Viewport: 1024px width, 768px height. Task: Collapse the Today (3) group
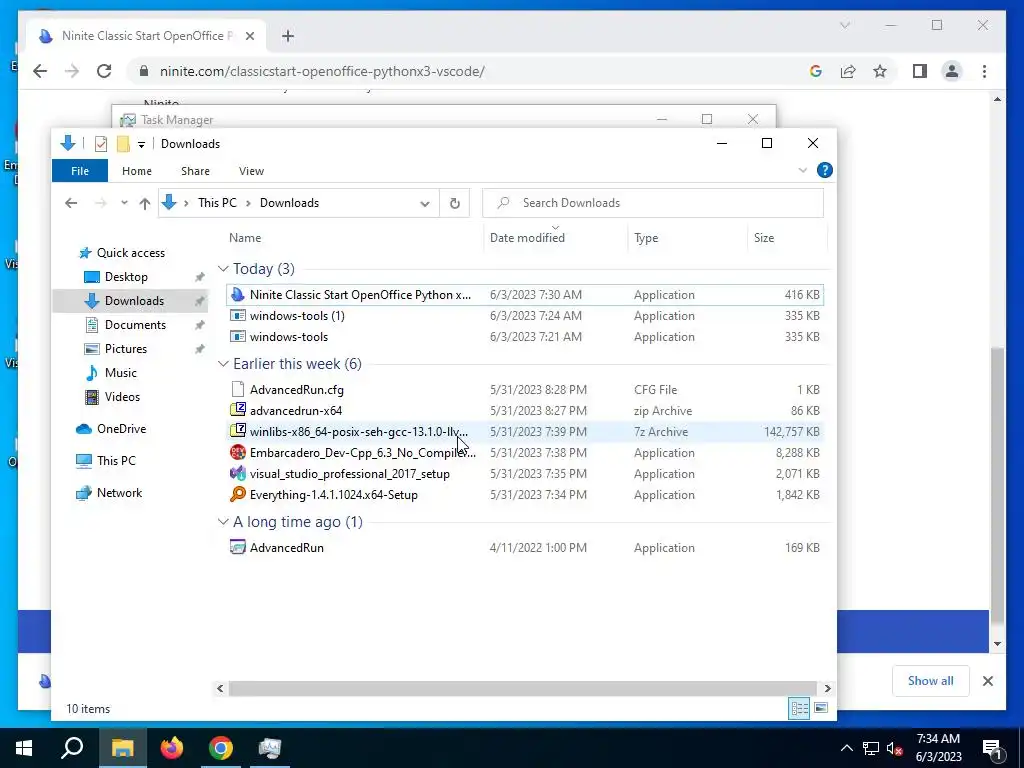click(223, 269)
